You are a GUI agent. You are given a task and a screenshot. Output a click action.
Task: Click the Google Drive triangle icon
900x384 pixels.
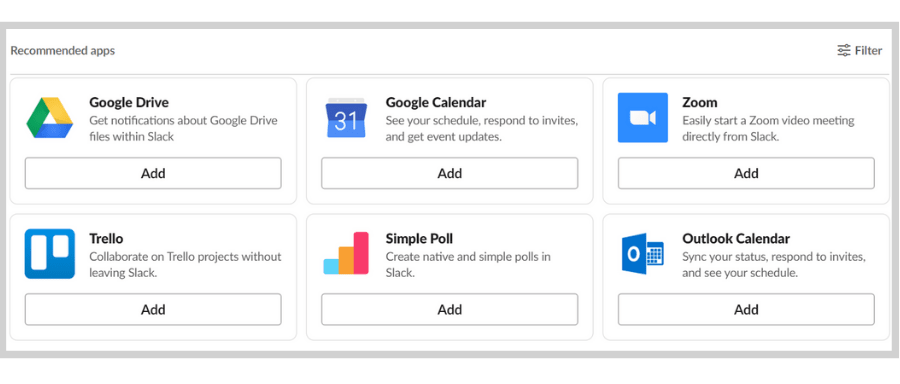pyautogui.click(x=49, y=118)
